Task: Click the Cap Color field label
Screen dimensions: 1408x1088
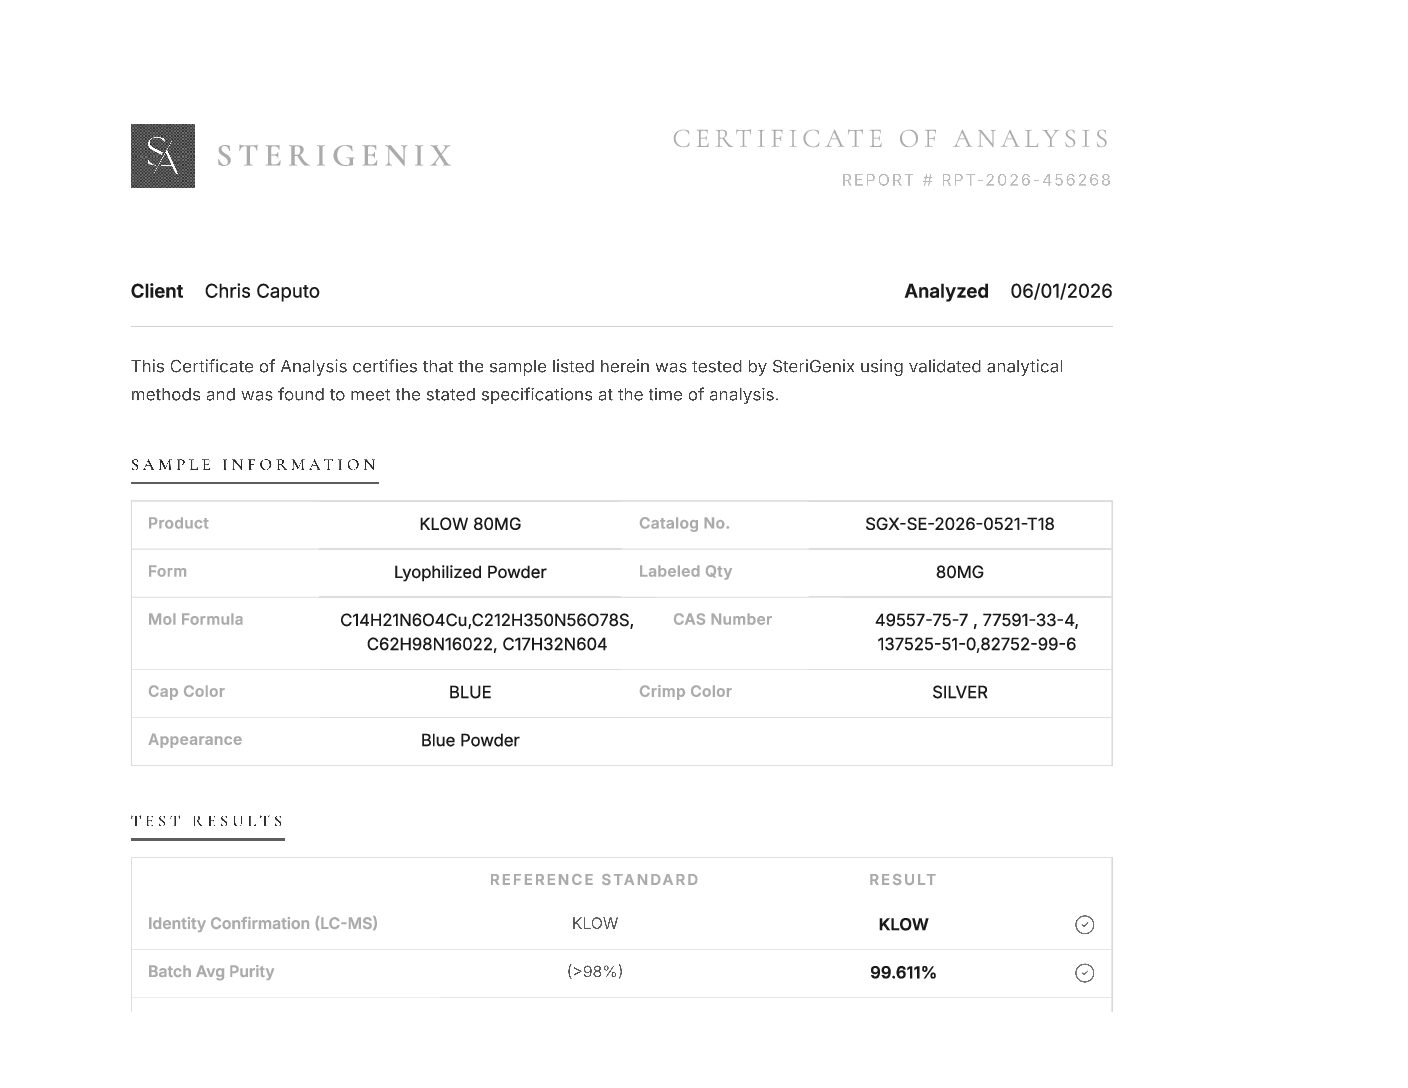Action: coord(186,691)
